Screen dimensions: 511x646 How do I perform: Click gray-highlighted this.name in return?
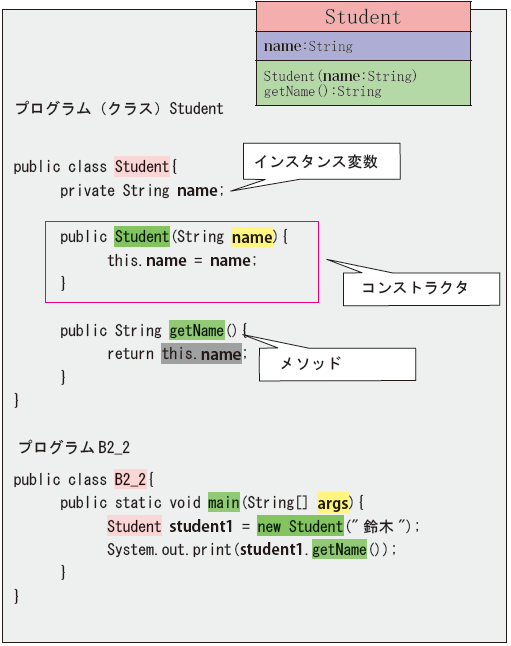[201, 353]
